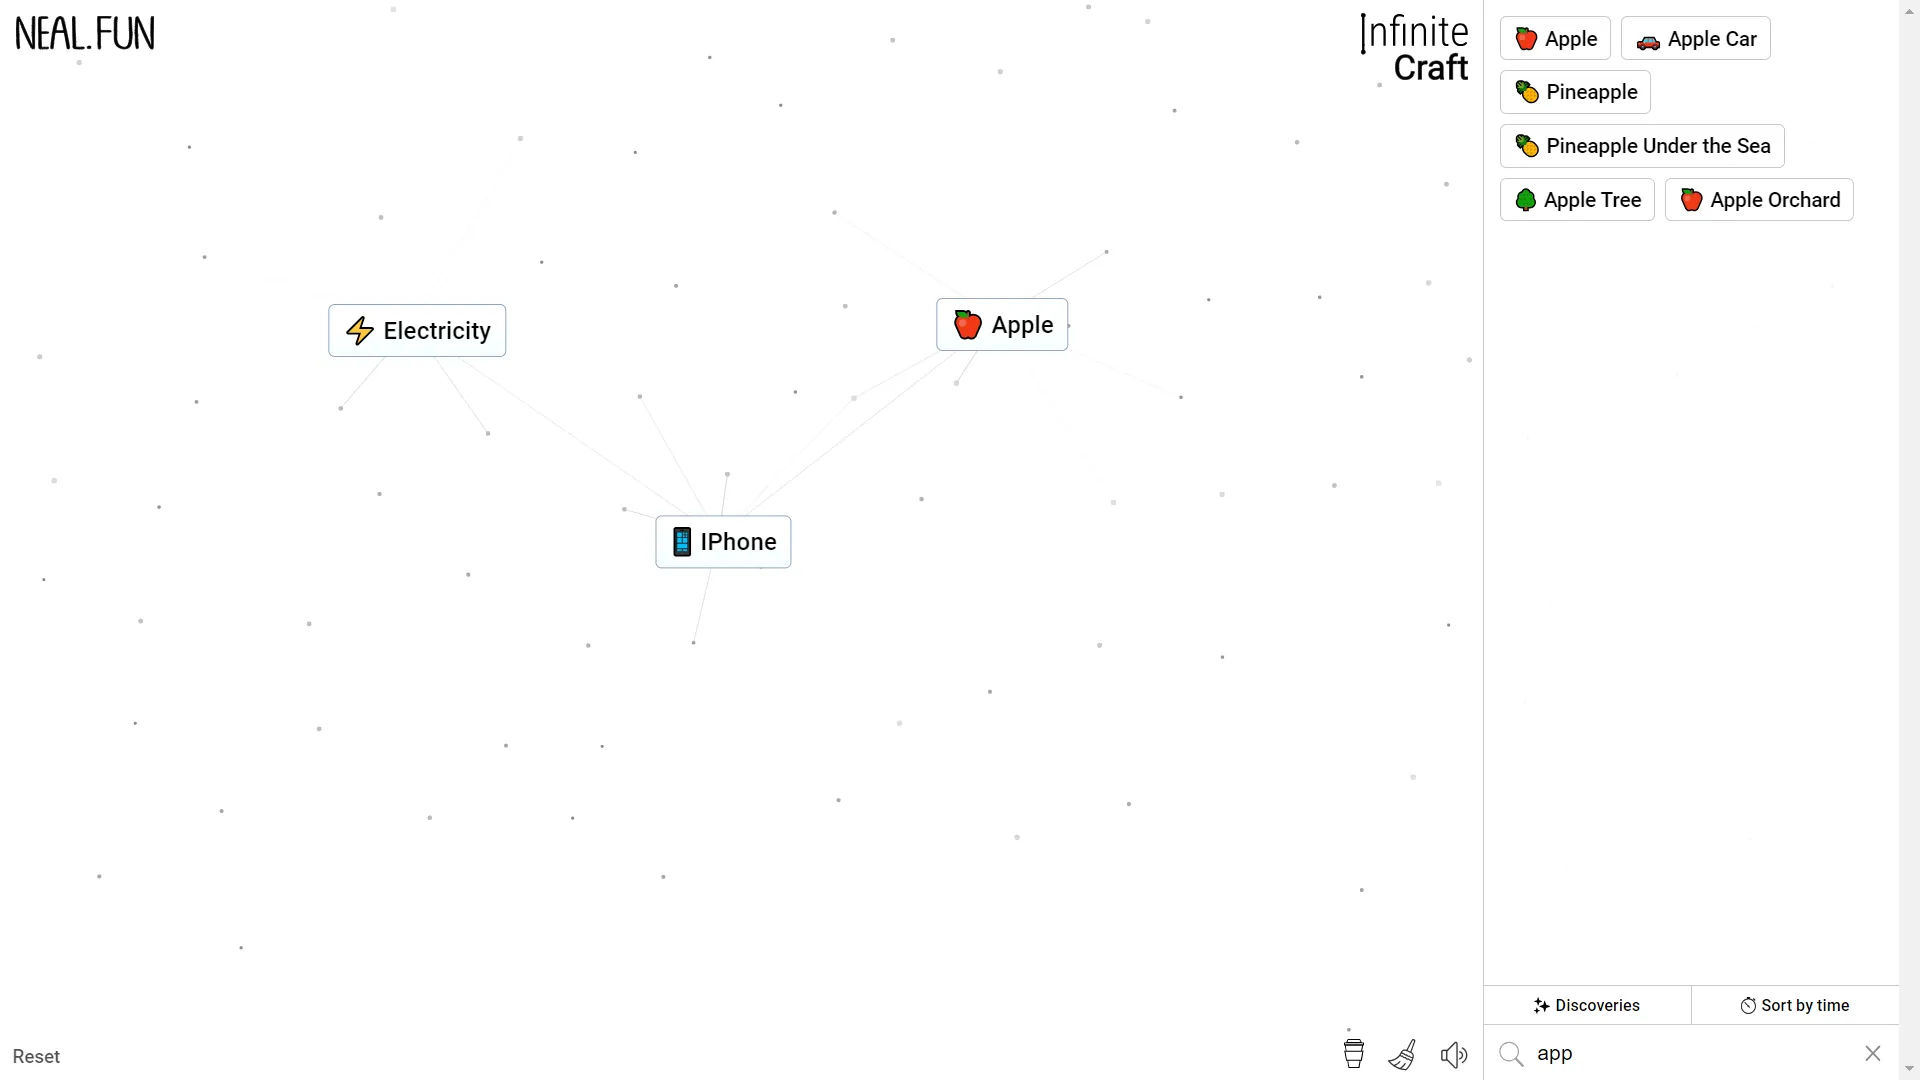This screenshot has height=1080, width=1920.
Task: Click the brush/clear canvas icon
Action: point(1402,1054)
